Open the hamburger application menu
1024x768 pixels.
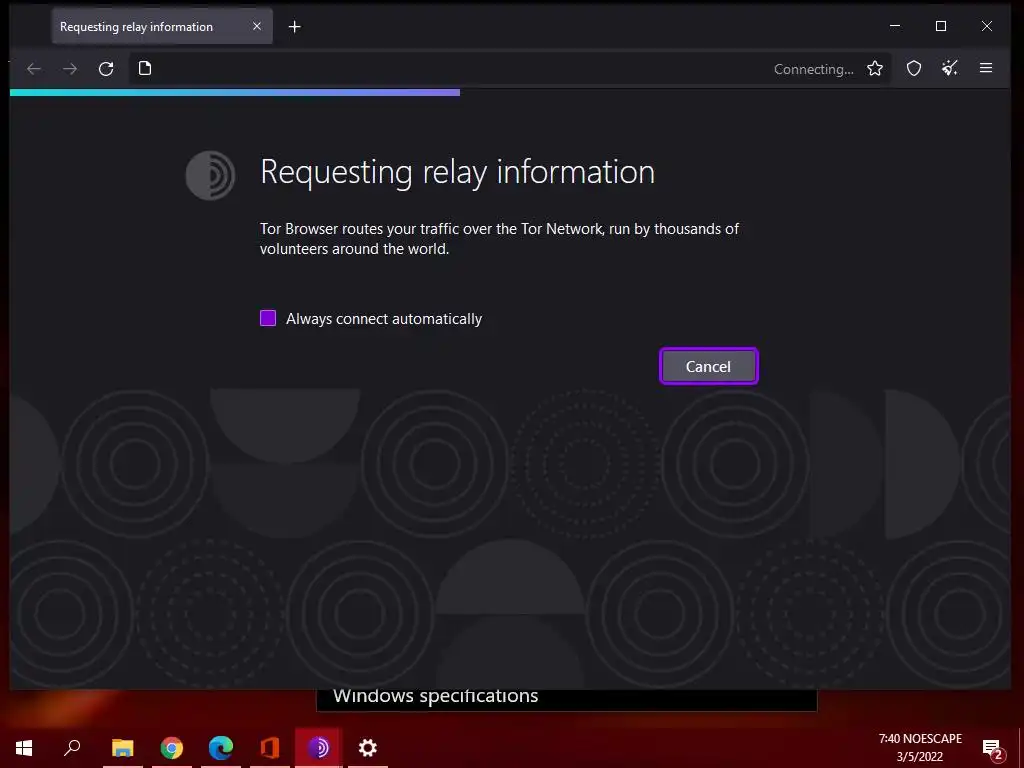(x=986, y=68)
